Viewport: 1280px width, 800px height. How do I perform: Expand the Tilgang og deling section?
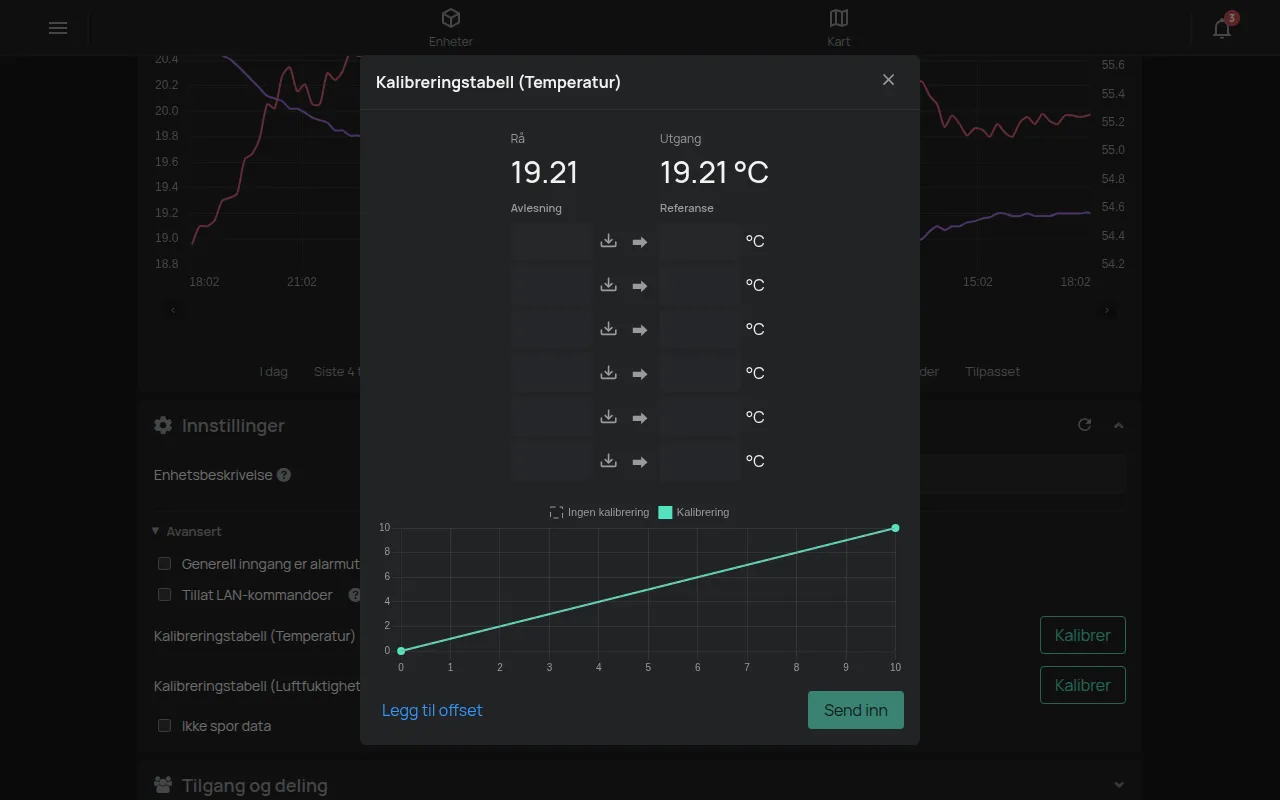click(1119, 785)
